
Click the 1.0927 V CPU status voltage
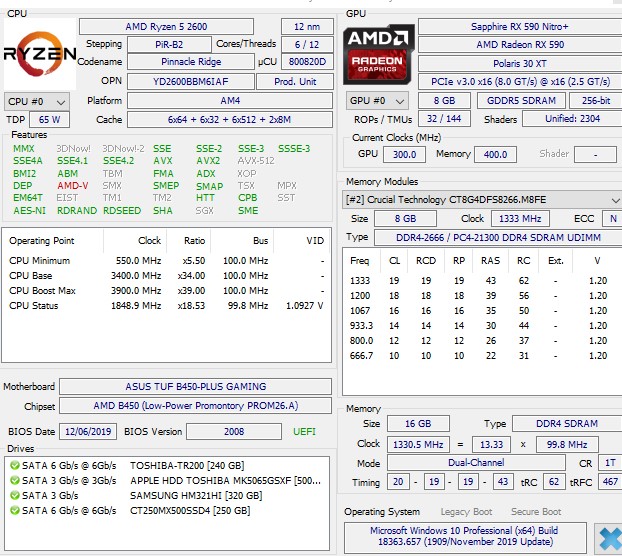[305, 306]
